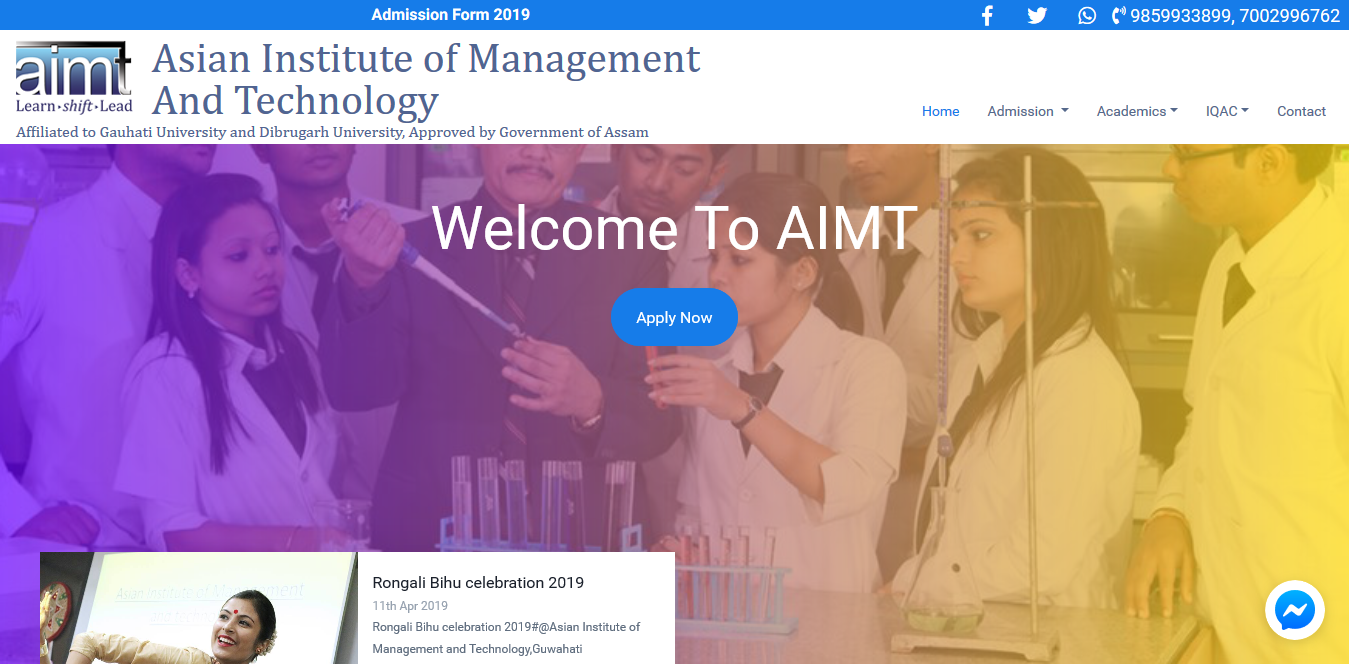
Task: Click the Asian Institute of Management title
Action: [x=426, y=79]
